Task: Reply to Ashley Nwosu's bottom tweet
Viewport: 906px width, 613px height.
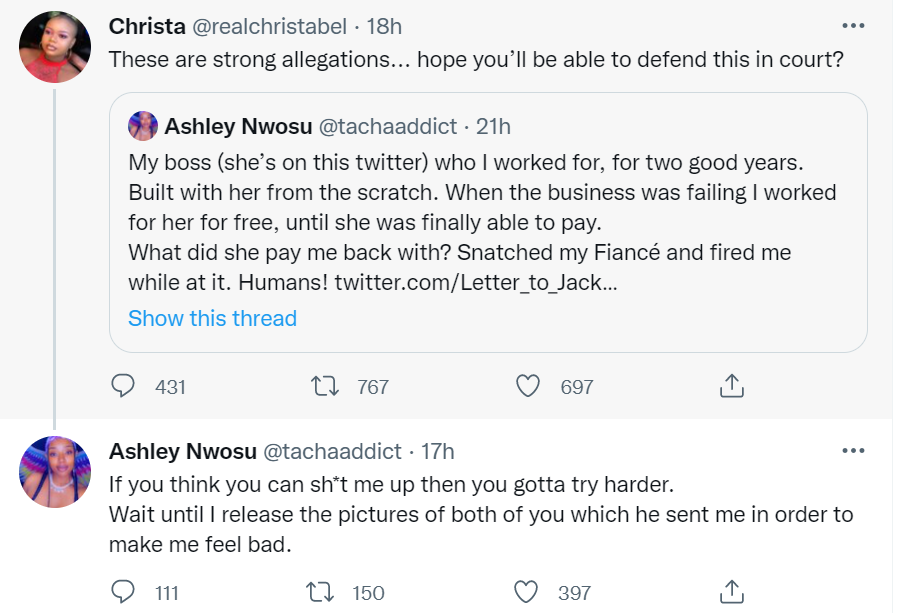Action: point(123,592)
